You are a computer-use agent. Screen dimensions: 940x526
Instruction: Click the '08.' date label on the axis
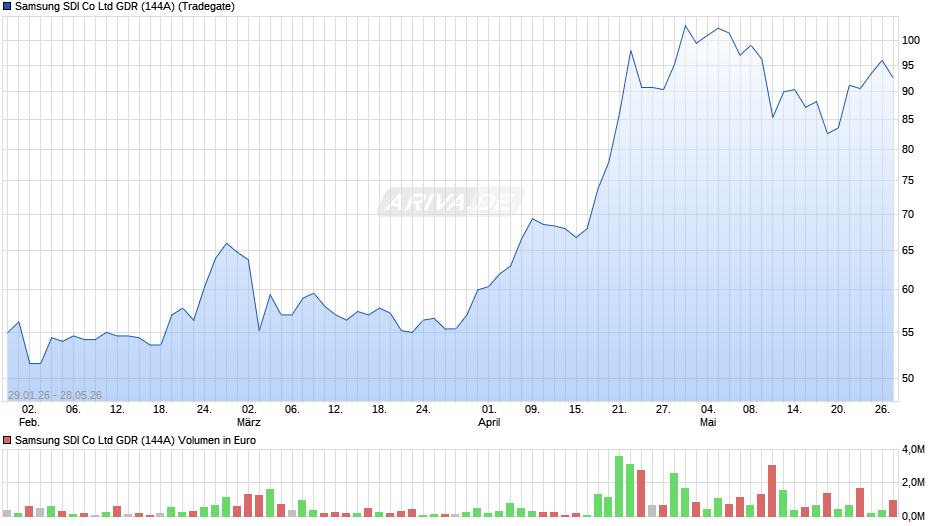click(x=751, y=409)
